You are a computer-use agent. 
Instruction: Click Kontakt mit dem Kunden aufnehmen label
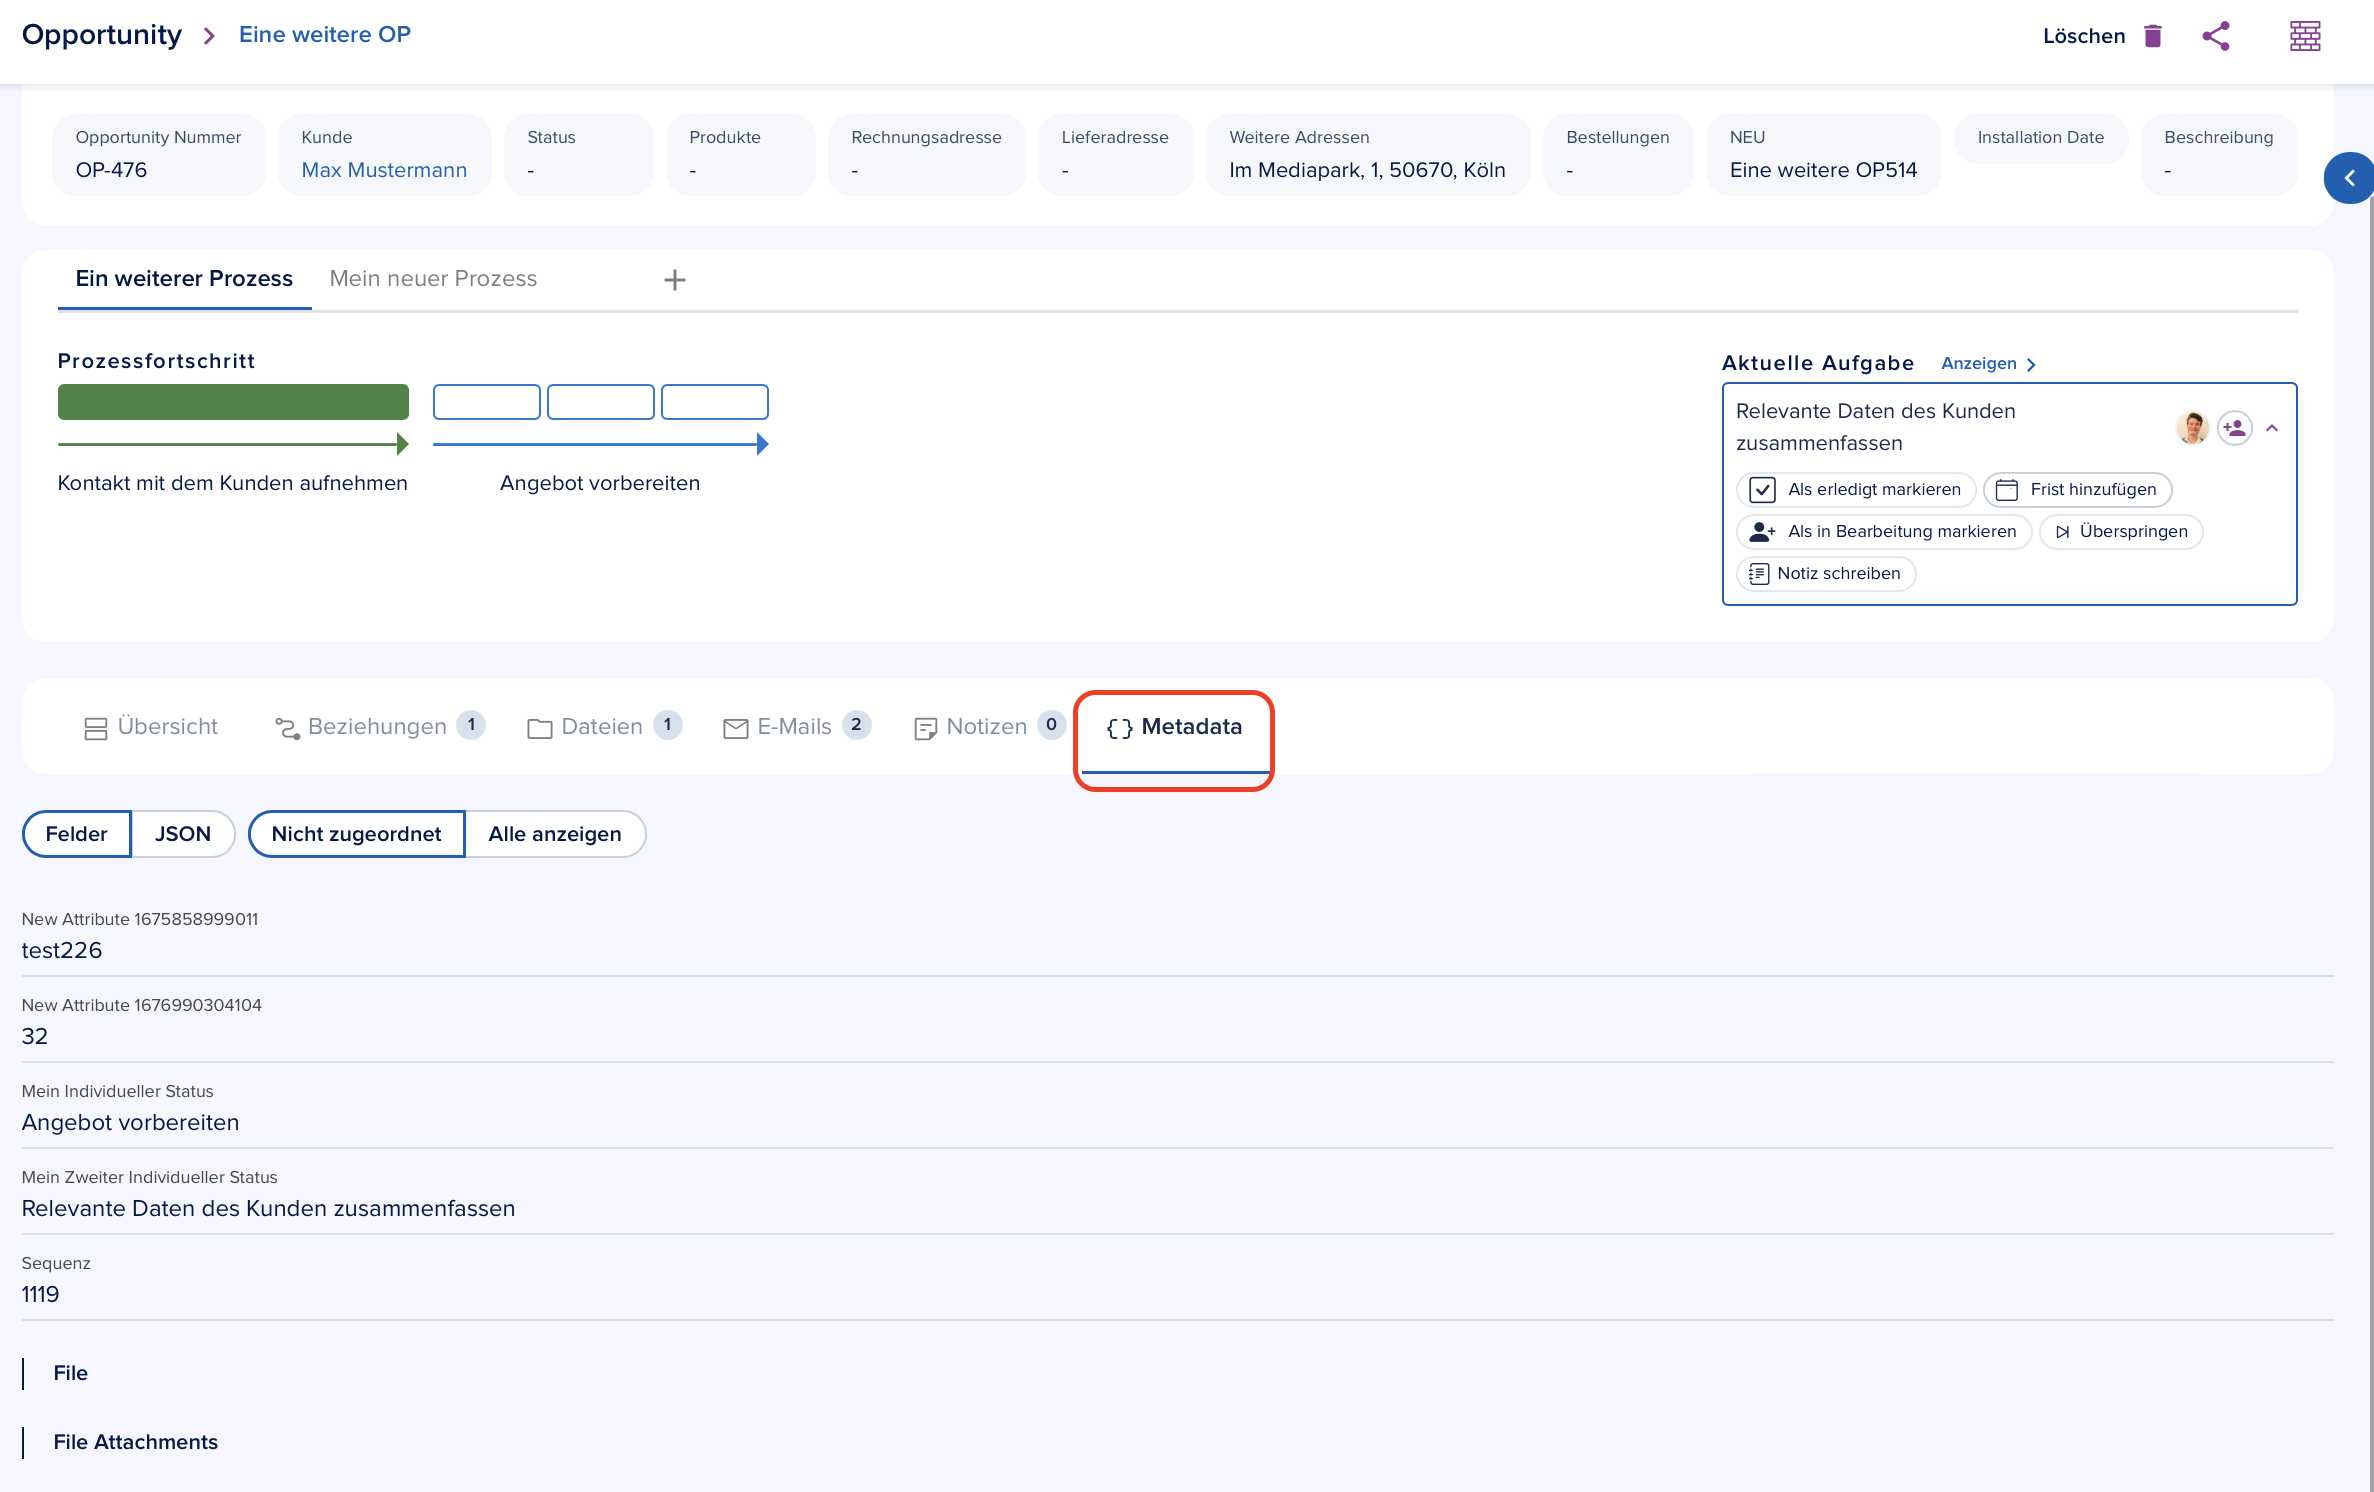click(x=233, y=483)
